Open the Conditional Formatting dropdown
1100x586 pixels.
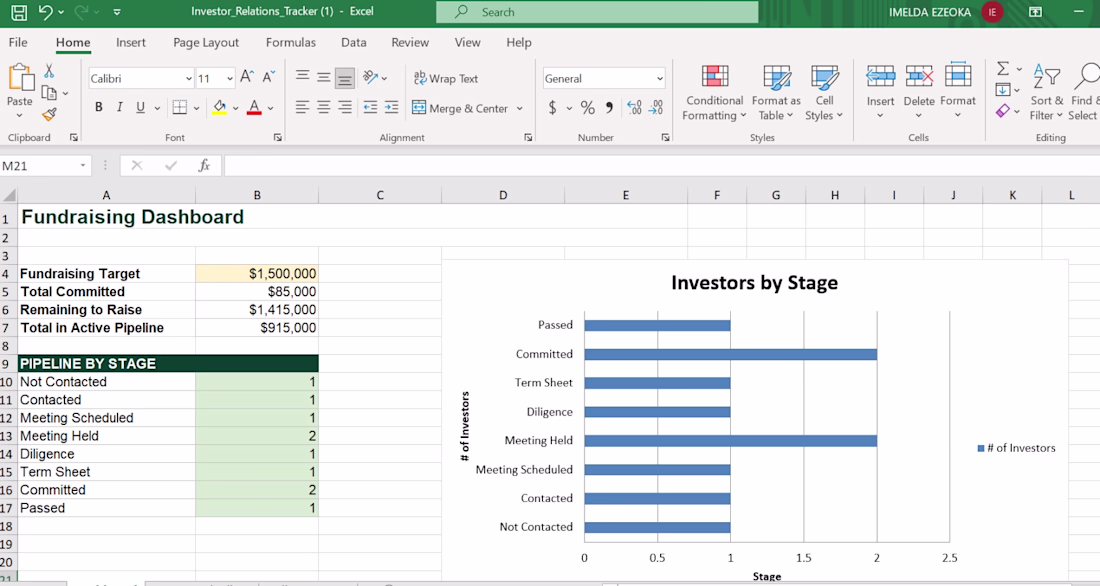pyautogui.click(x=714, y=93)
